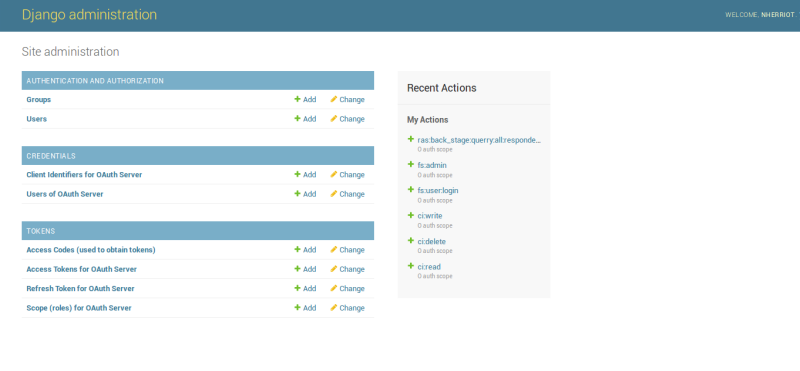Click plus icon beside ci:write recent action
The image size is (800, 371).
pos(411,215)
